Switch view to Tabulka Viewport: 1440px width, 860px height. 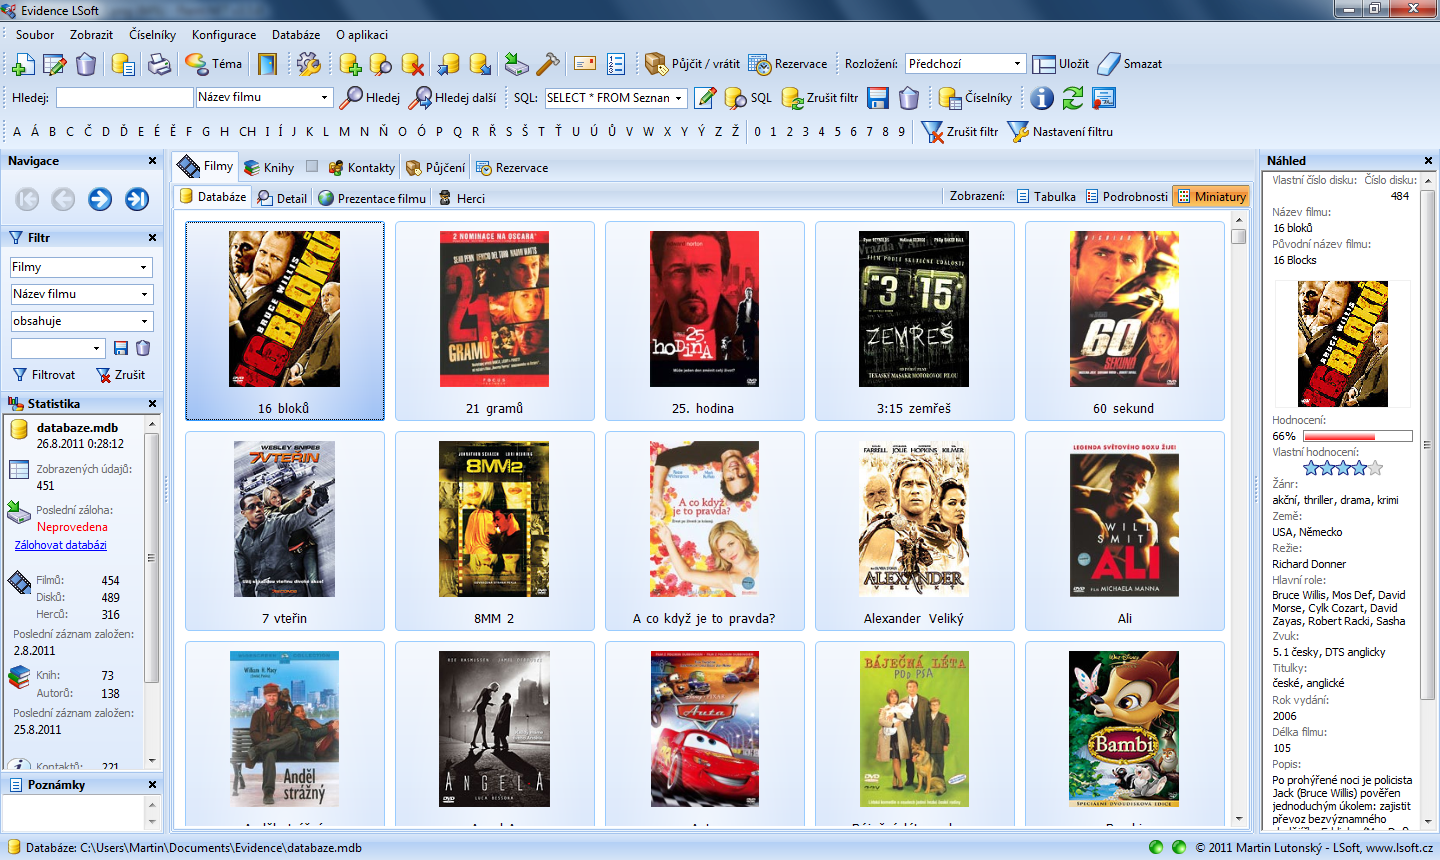tap(1046, 197)
